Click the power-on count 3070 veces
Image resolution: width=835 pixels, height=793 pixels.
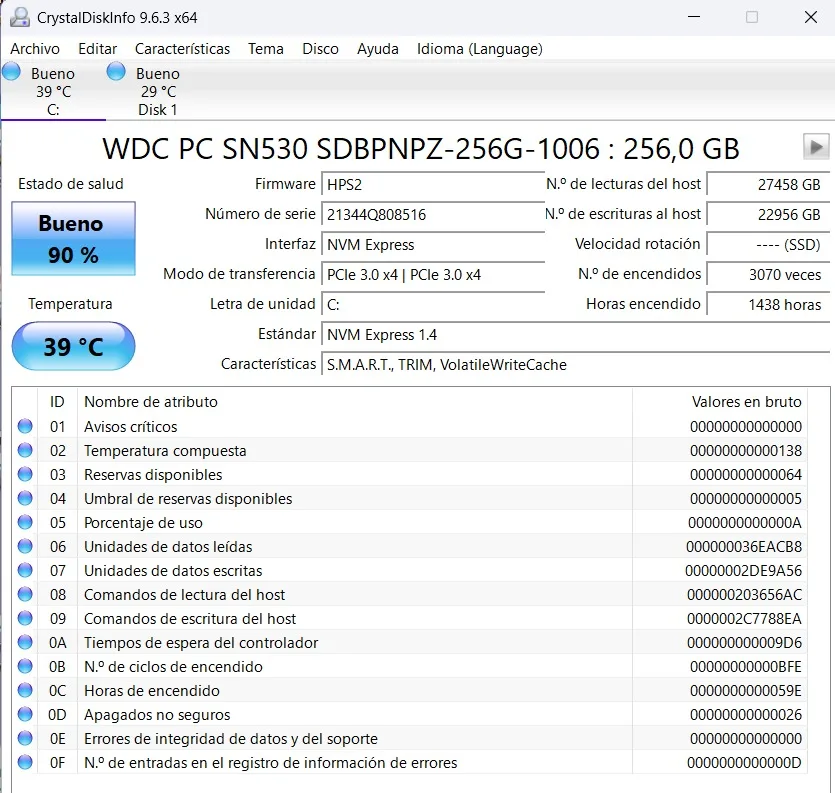pyautogui.click(x=768, y=274)
